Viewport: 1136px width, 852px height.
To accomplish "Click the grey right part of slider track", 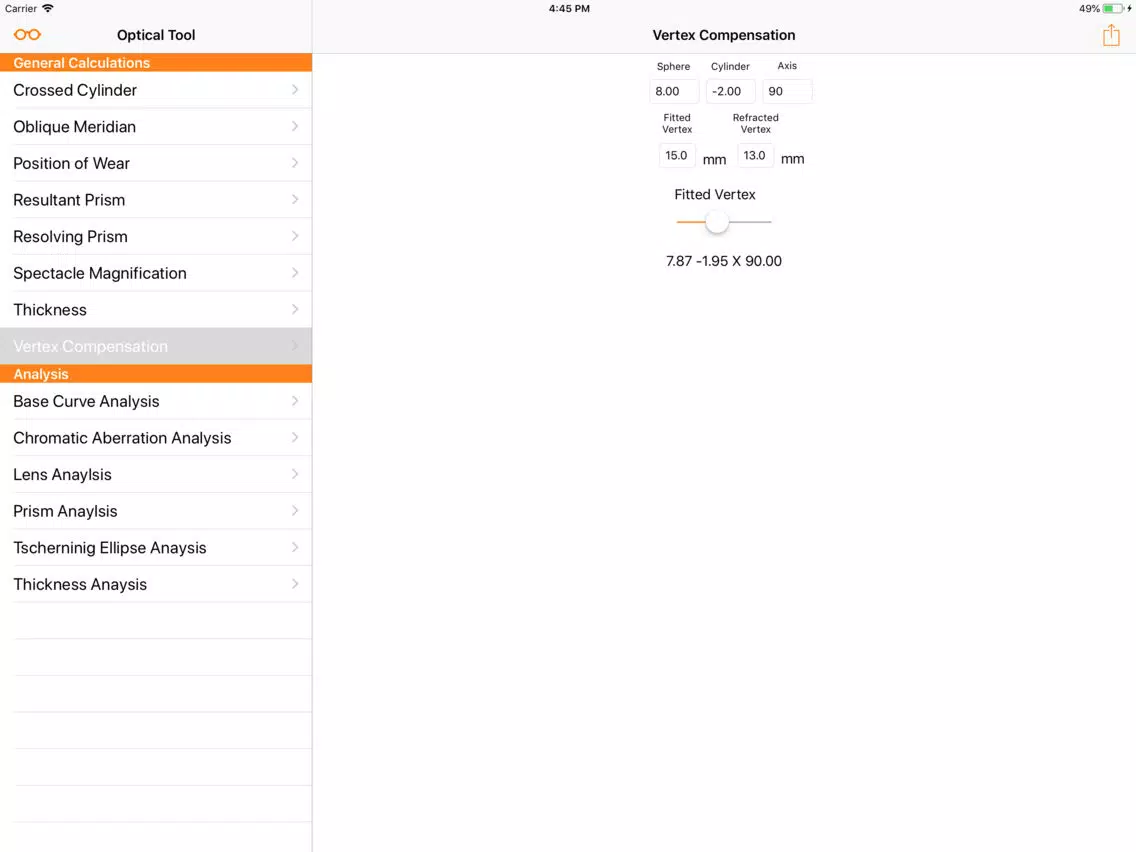I will (x=750, y=222).
